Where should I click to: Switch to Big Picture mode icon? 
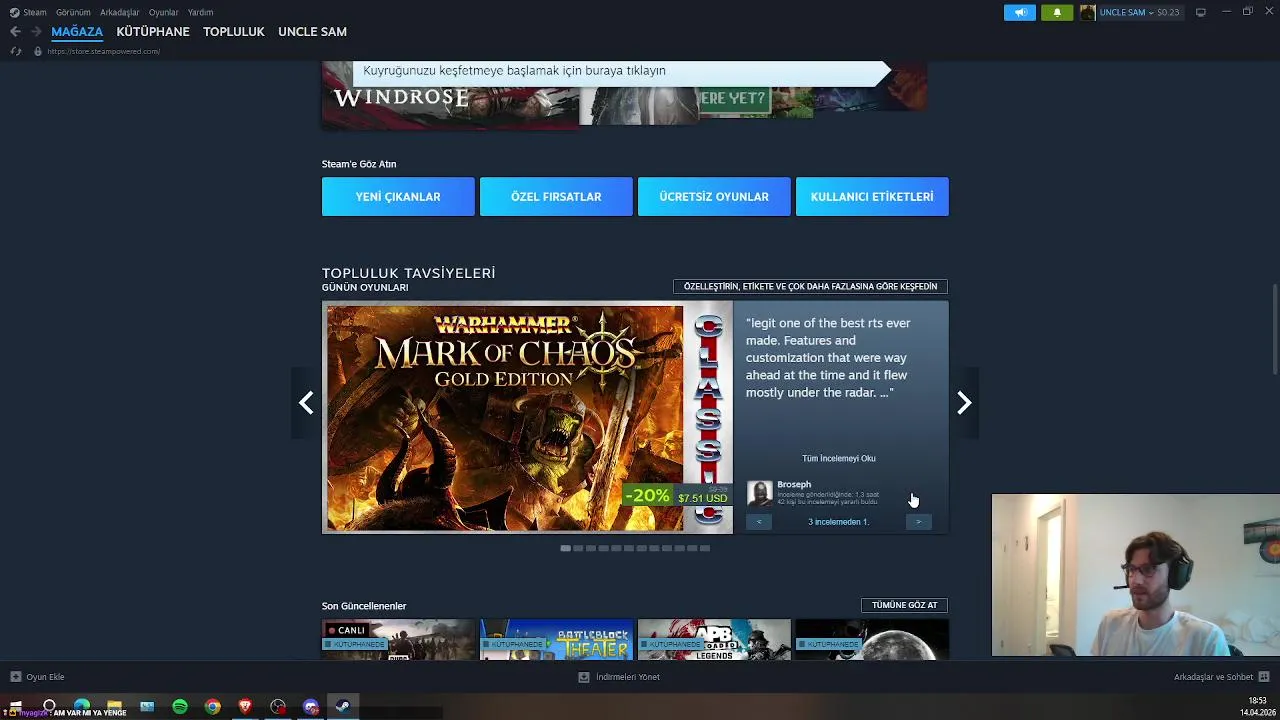click(x=1201, y=12)
